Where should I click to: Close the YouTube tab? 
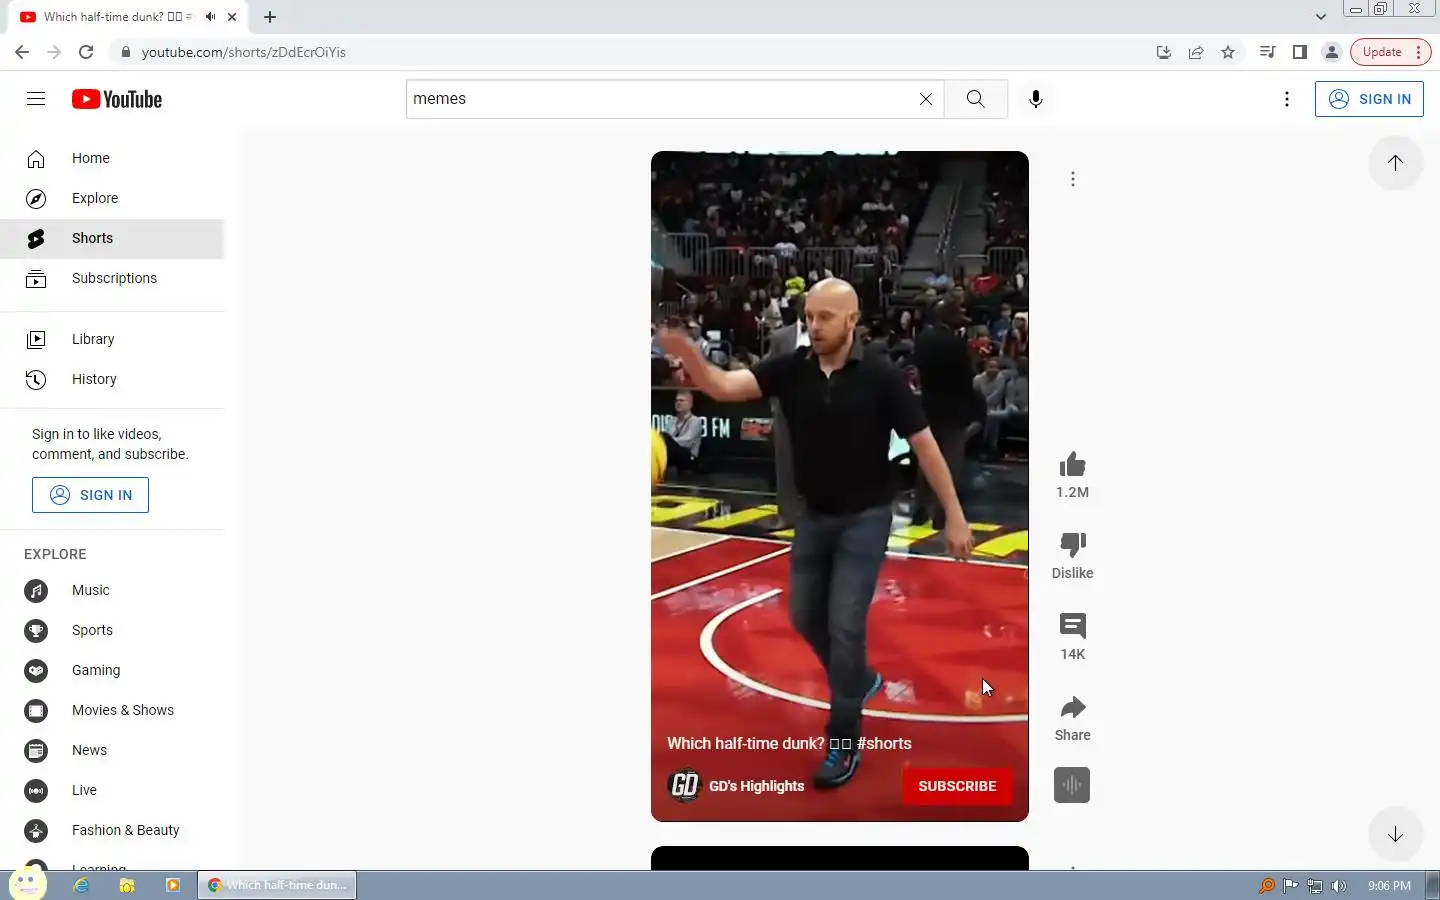(x=232, y=17)
